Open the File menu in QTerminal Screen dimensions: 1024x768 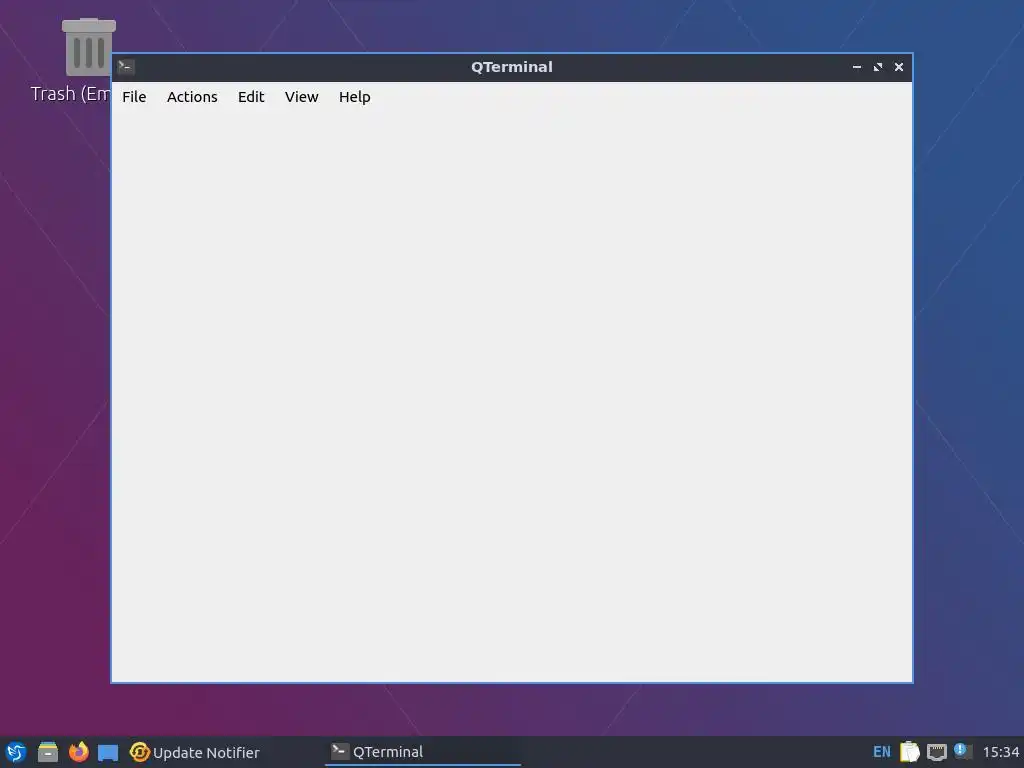[134, 97]
